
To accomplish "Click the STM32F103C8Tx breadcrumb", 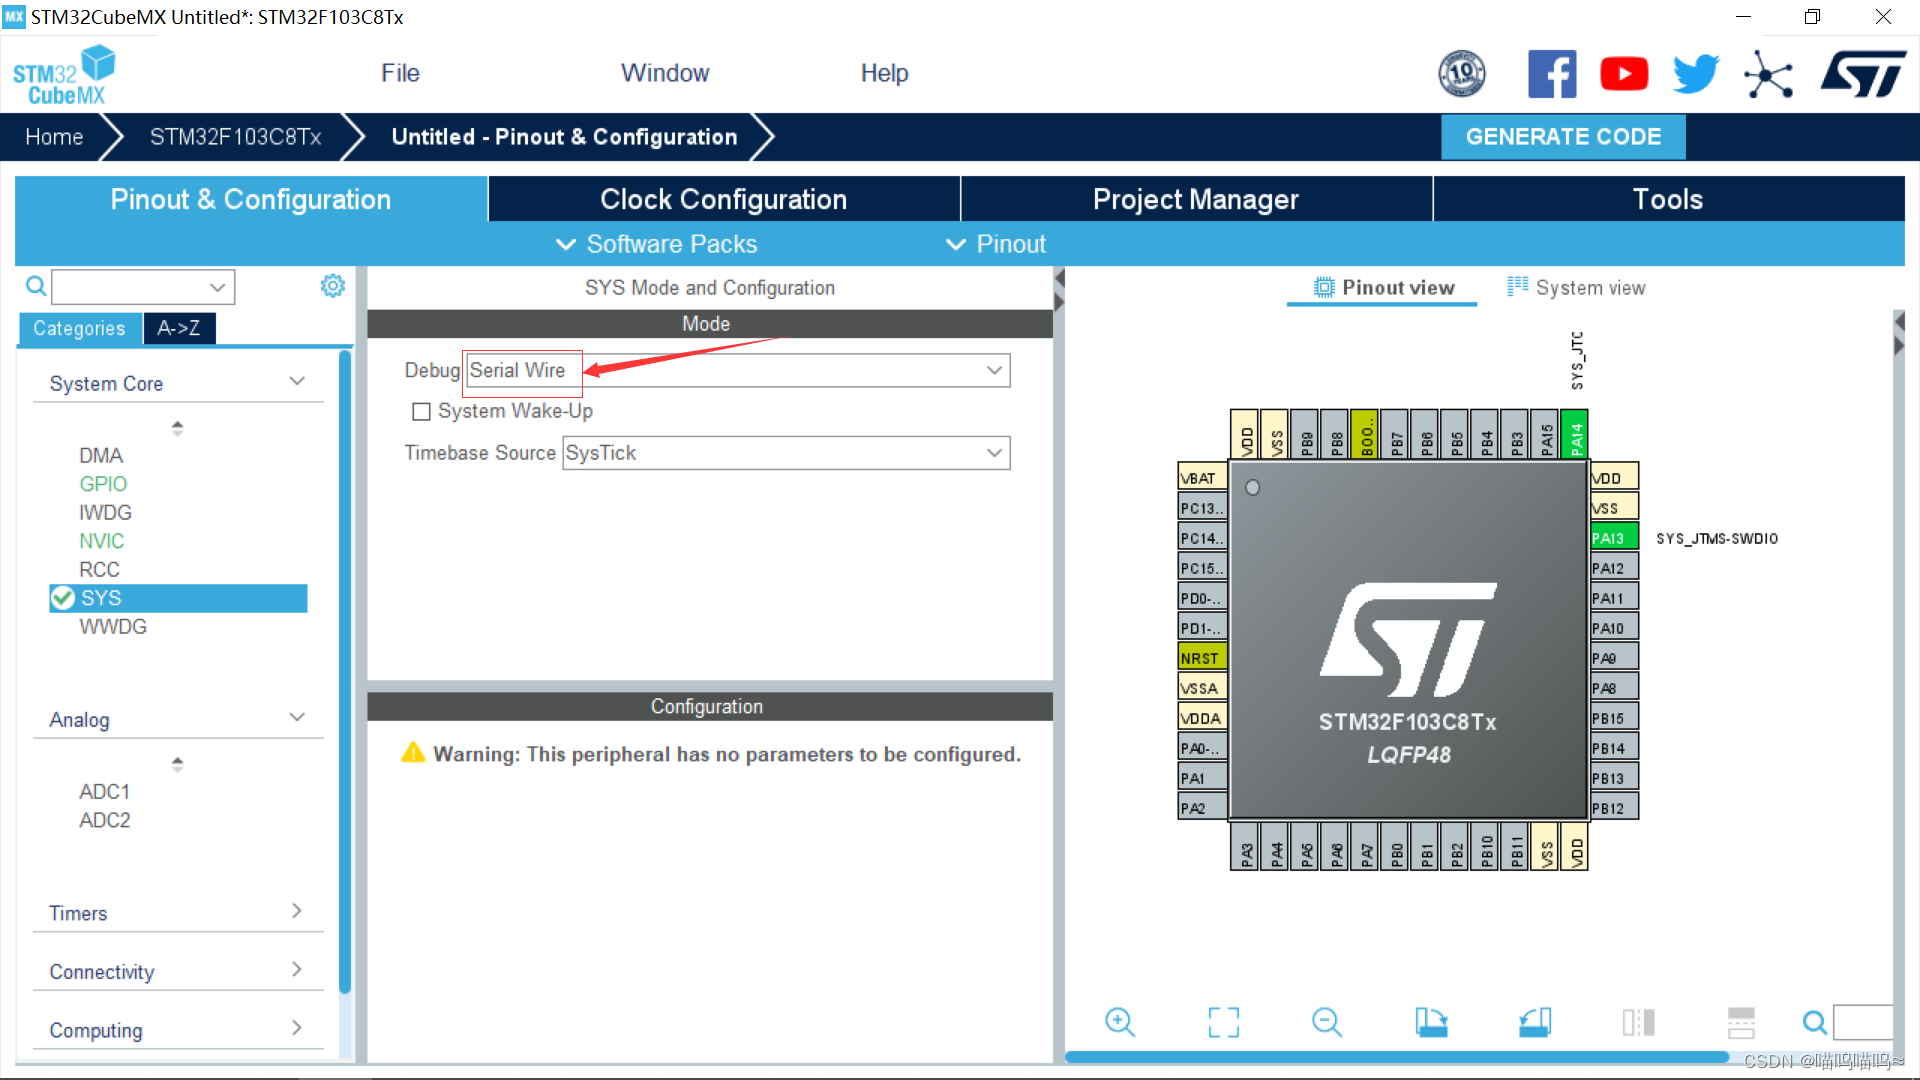I will point(236,137).
